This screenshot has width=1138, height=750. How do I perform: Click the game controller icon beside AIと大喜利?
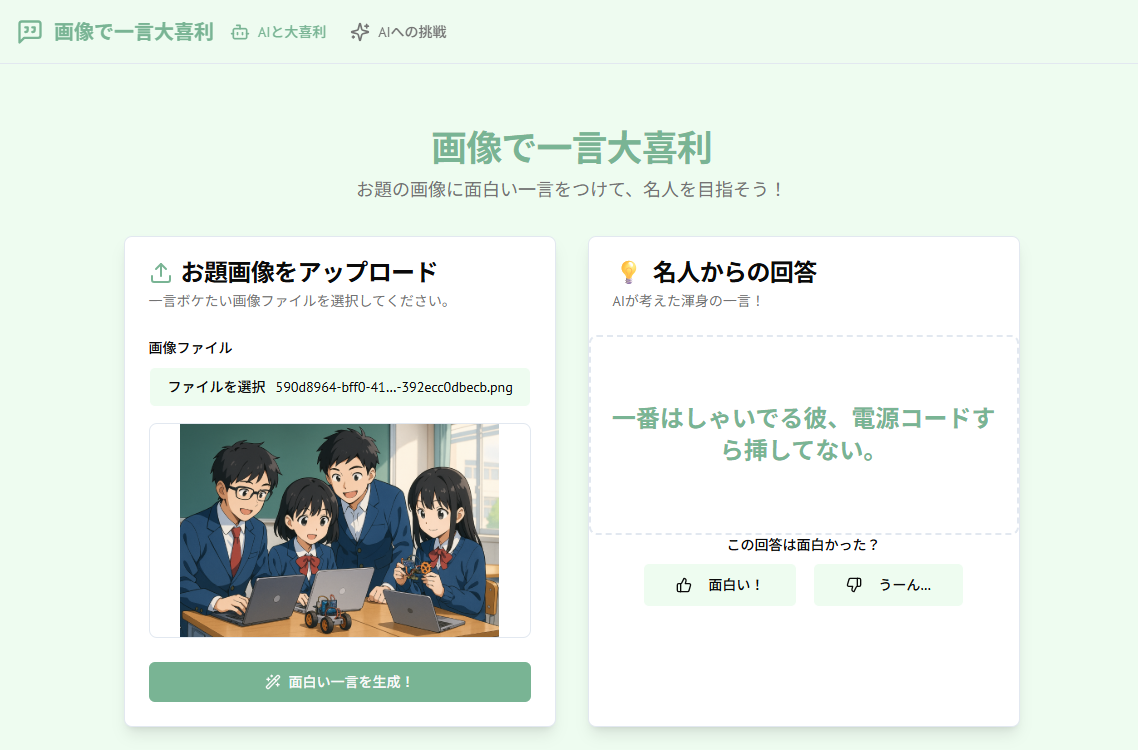[238, 31]
